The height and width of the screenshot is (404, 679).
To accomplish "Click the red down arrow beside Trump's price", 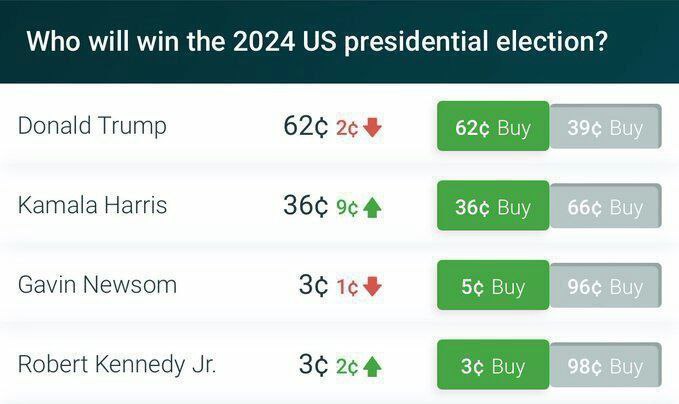I will coord(372,128).
